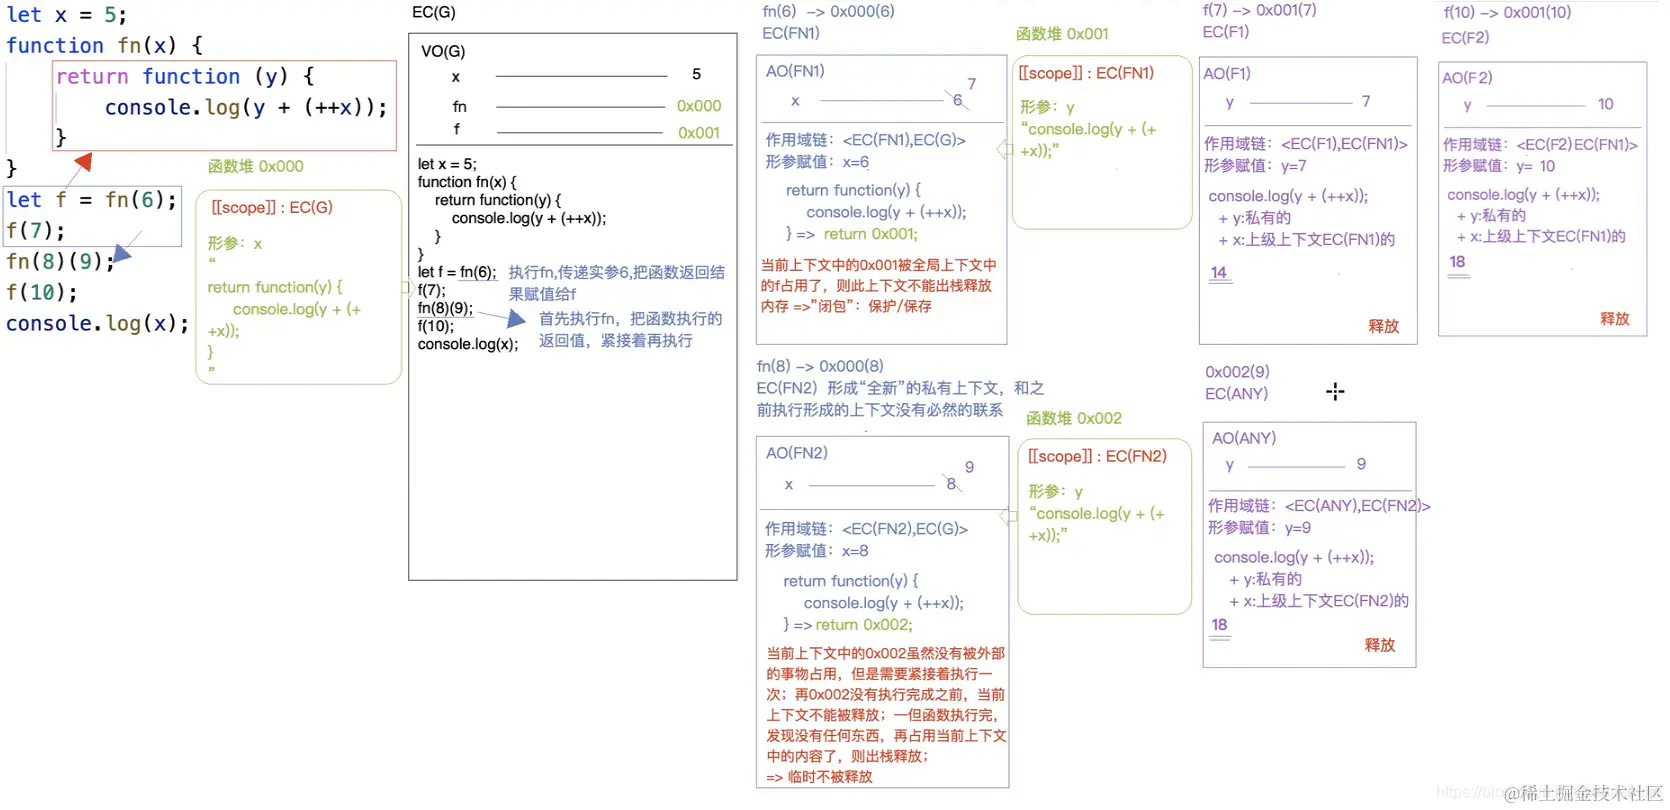Select the 'f(10) -> 0x001(10)' heading
This screenshot has width=1670, height=810.
click(x=1507, y=13)
